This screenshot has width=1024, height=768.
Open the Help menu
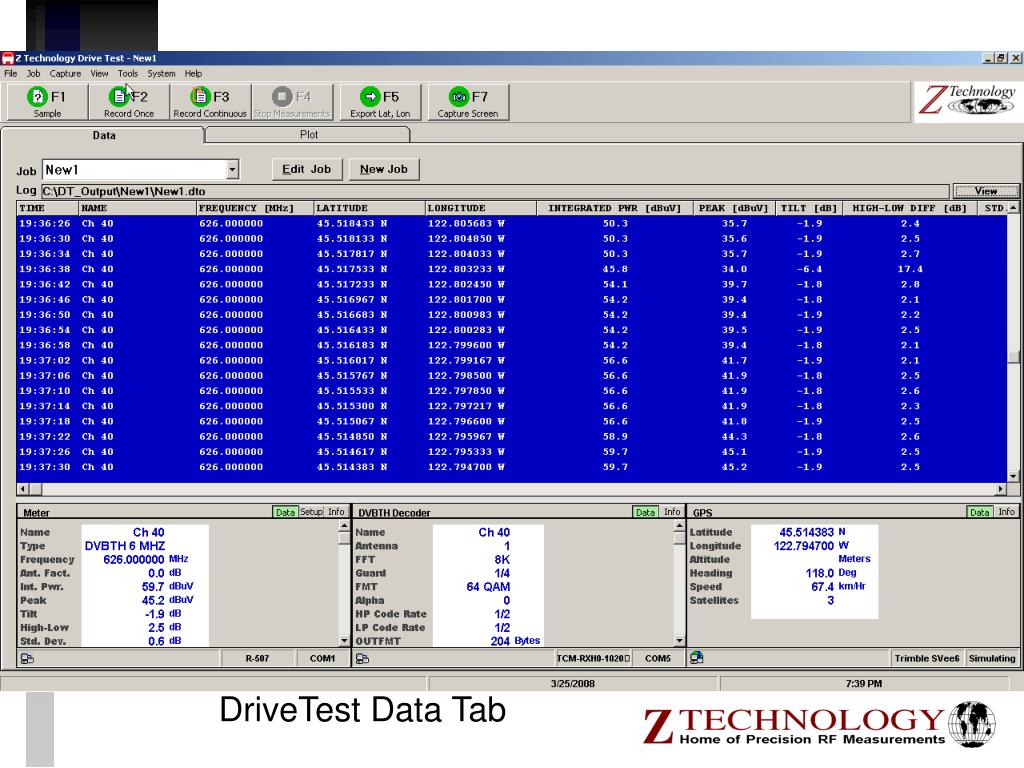click(x=193, y=74)
